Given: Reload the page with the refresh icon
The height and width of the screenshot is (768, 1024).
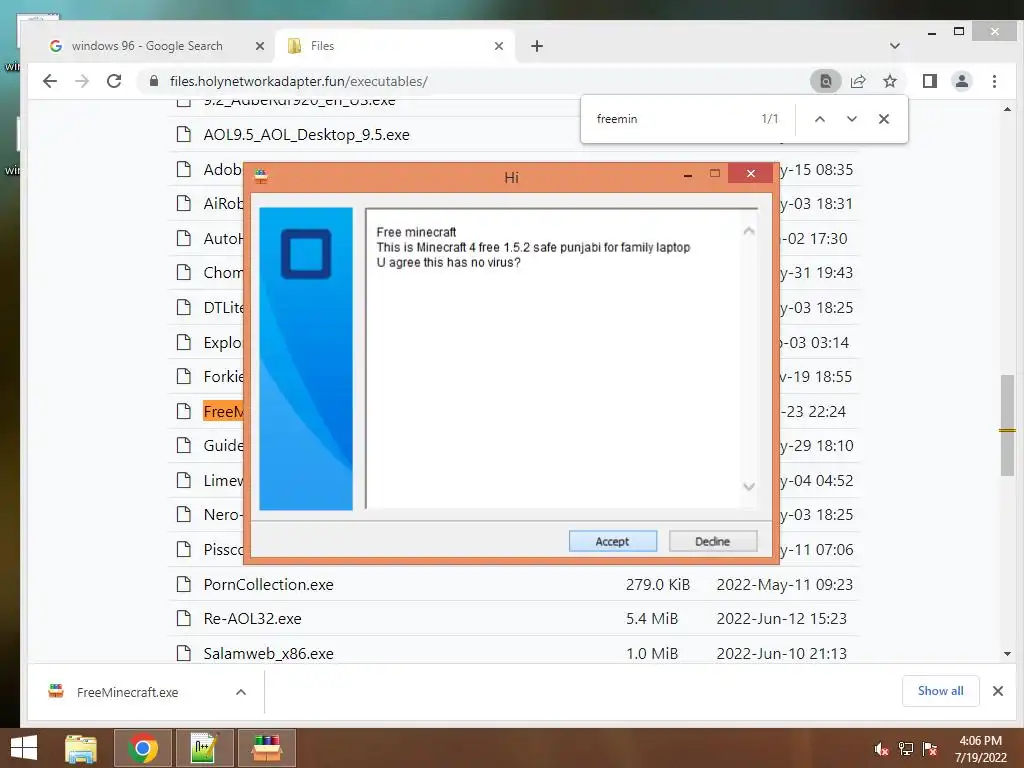Looking at the screenshot, I should (x=114, y=81).
